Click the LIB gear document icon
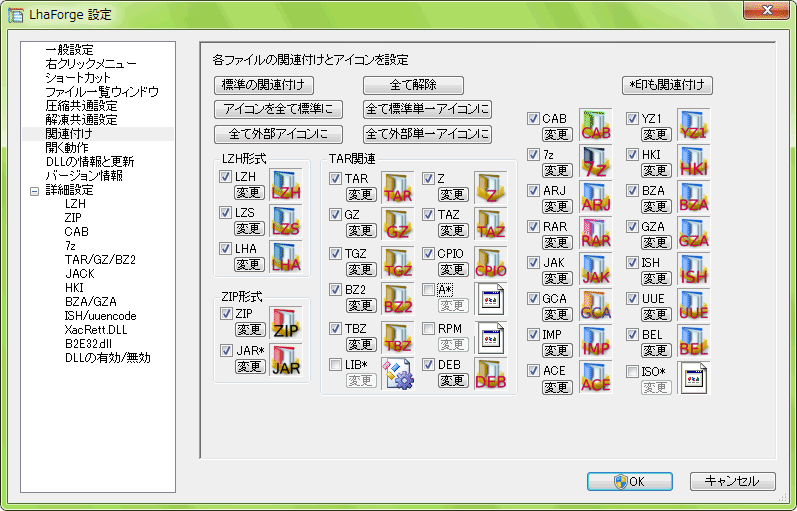Viewport: 797px width, 511px height. (397, 374)
